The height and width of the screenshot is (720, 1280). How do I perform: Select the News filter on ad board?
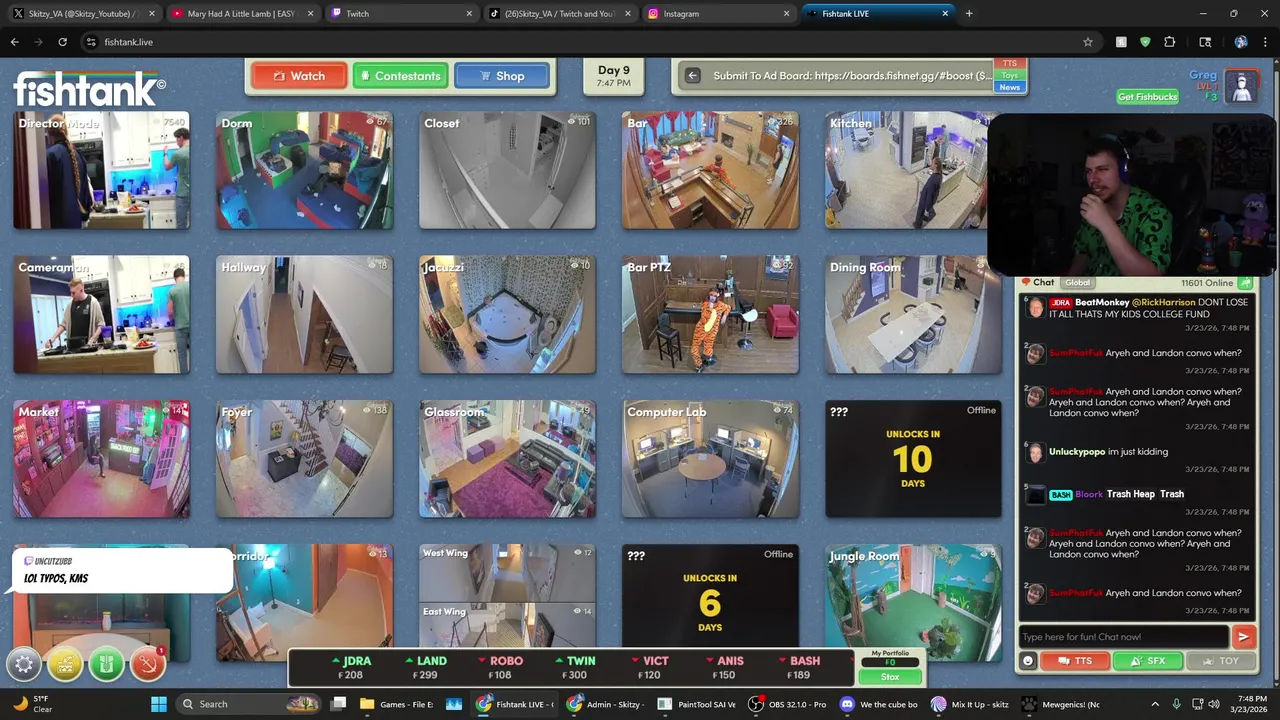coord(1010,87)
